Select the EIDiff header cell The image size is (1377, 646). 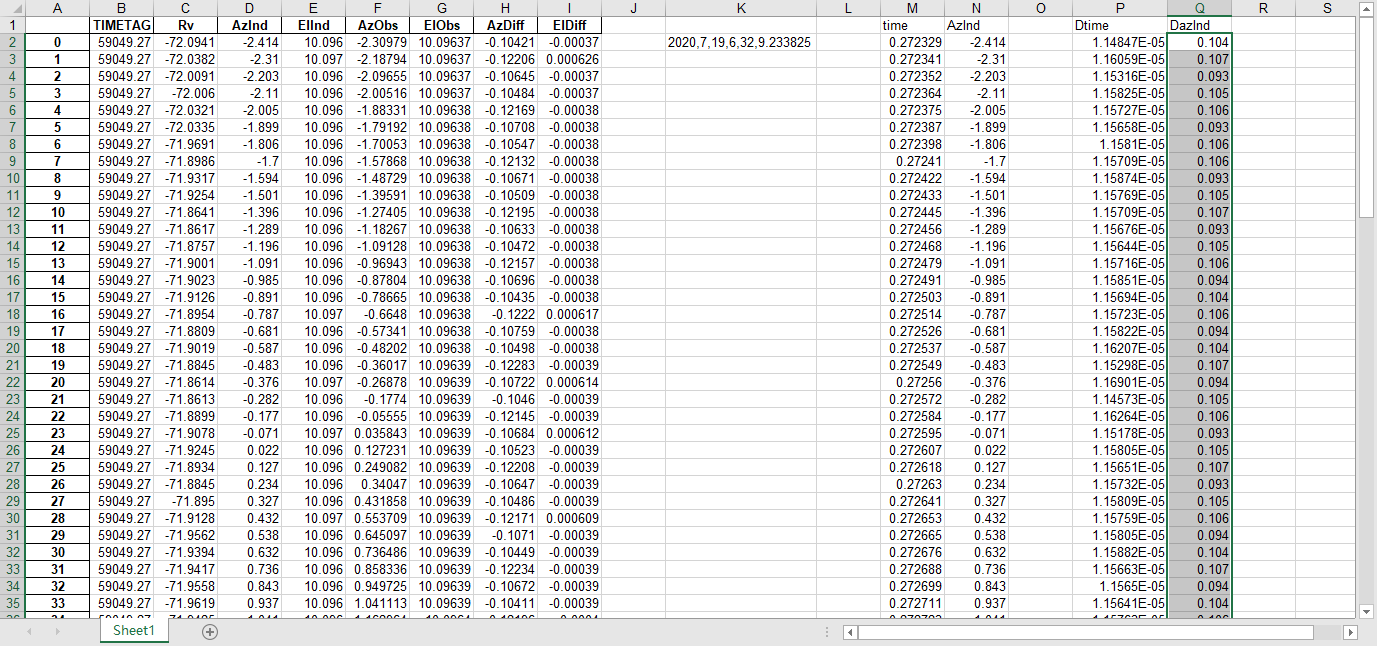(569, 25)
